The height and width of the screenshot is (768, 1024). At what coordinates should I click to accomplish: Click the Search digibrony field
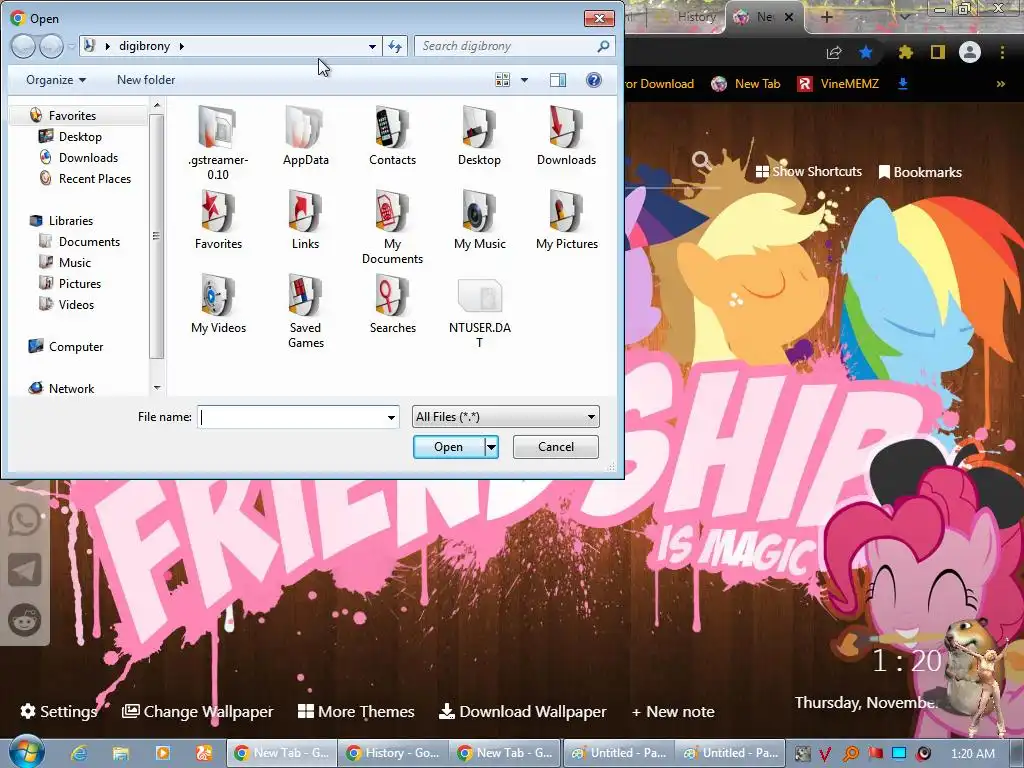point(506,46)
